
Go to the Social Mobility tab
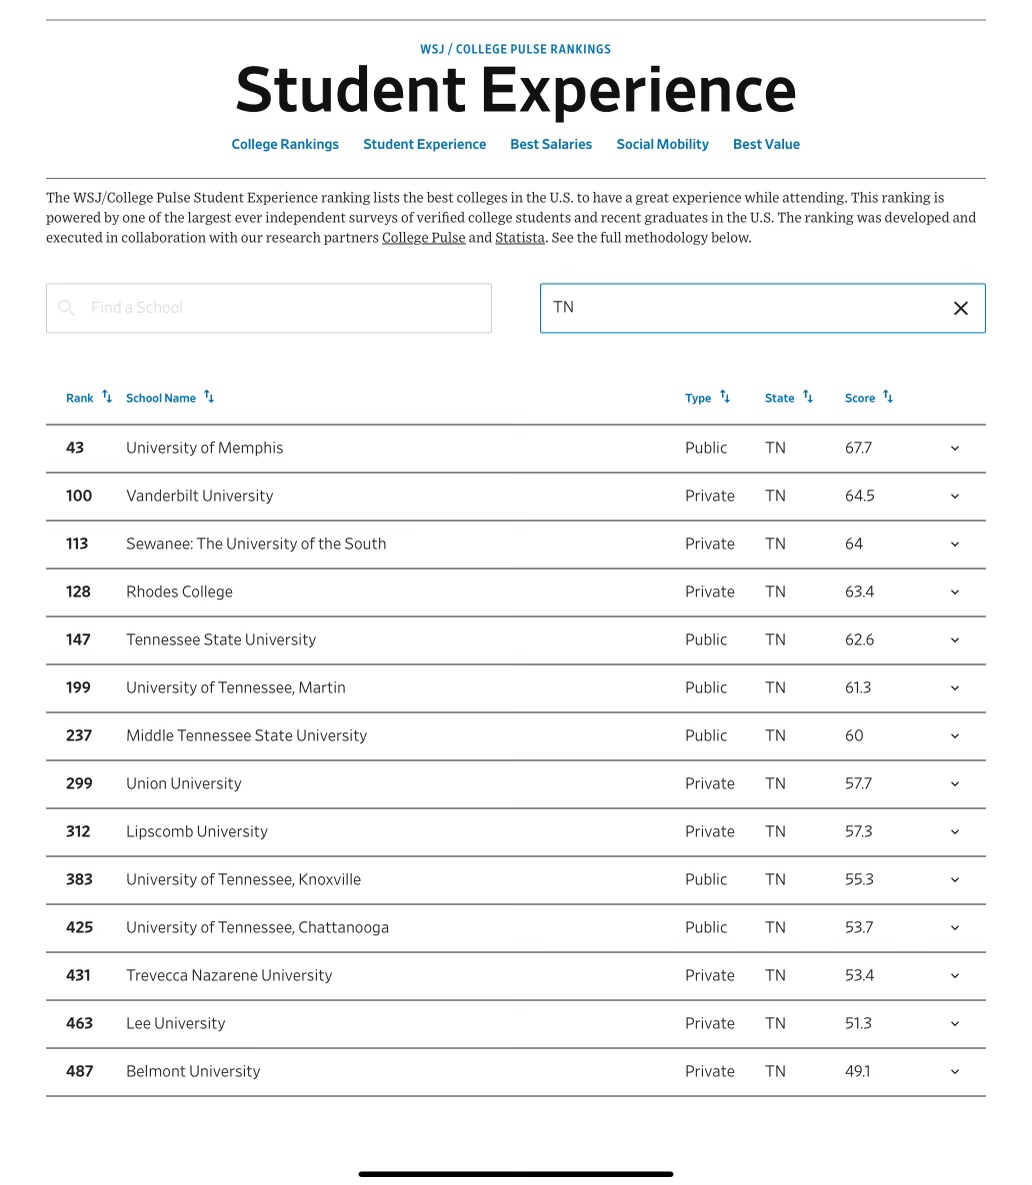click(x=662, y=144)
